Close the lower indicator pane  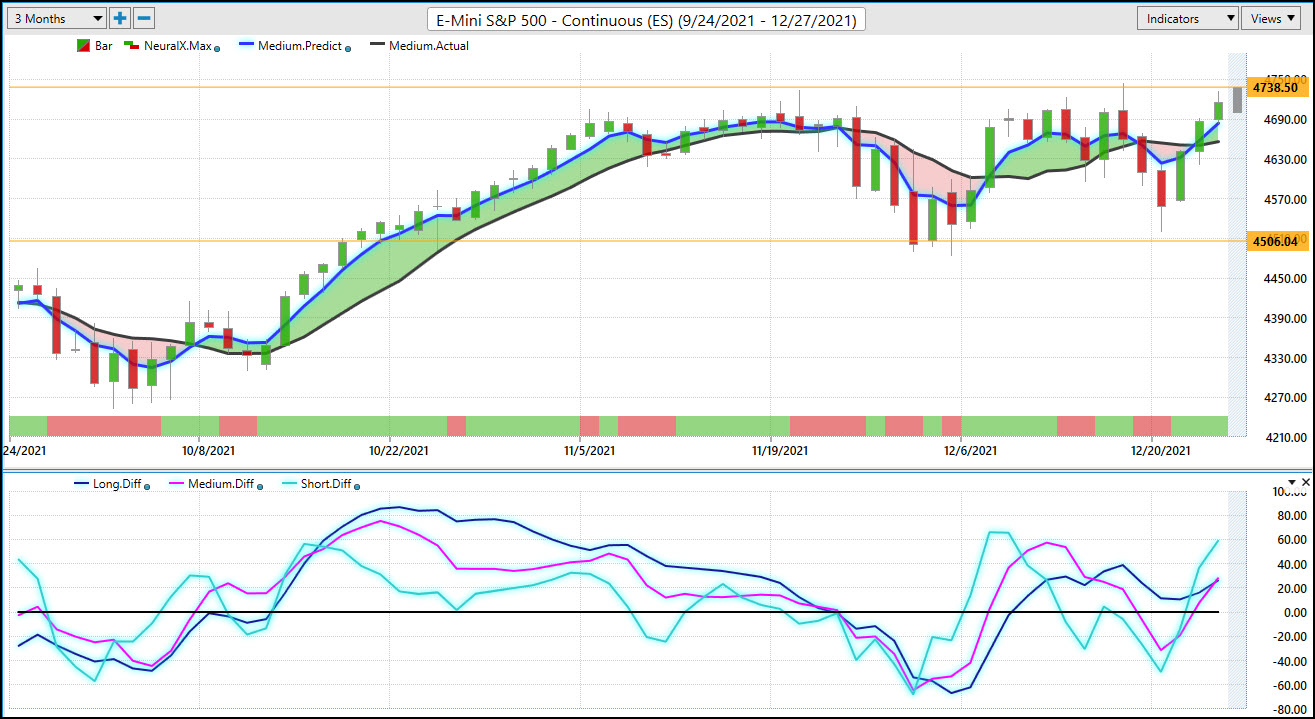tap(1304, 482)
